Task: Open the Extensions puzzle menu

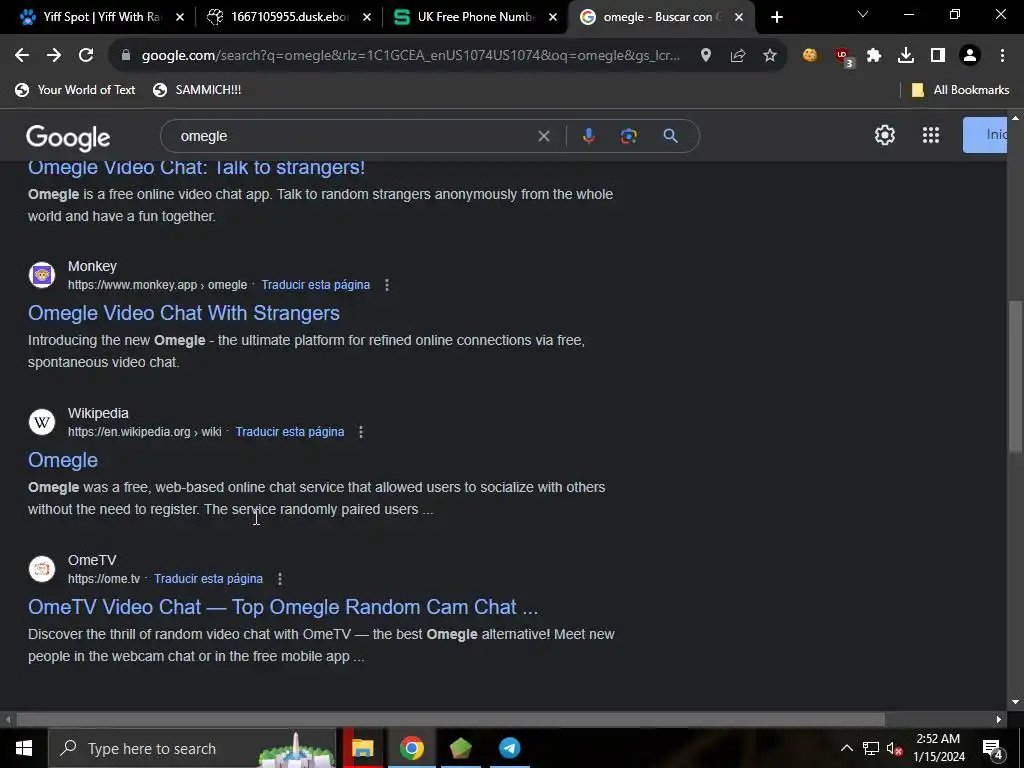Action: click(874, 56)
